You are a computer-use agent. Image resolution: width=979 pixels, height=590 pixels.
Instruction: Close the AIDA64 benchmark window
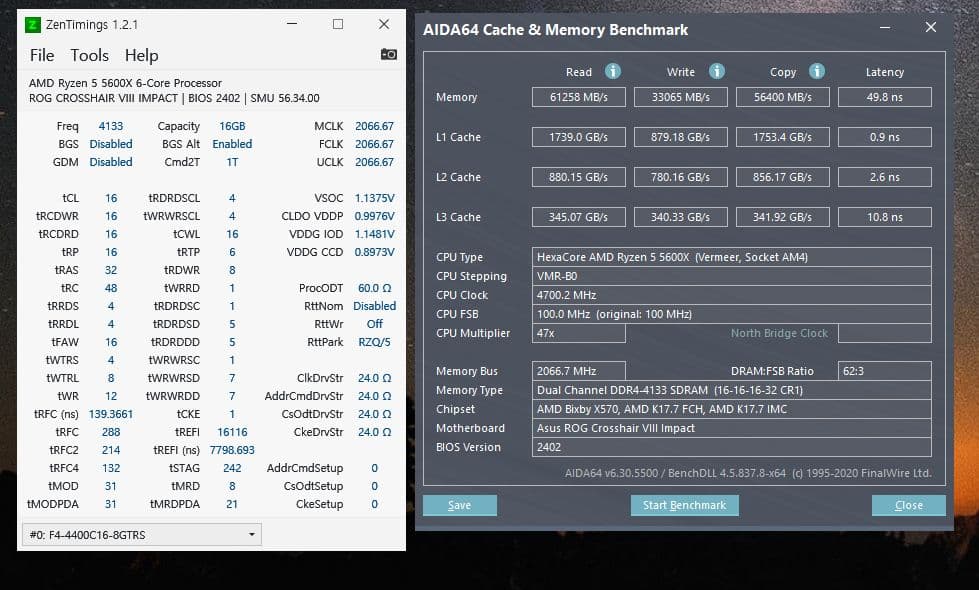pyautogui.click(x=930, y=27)
